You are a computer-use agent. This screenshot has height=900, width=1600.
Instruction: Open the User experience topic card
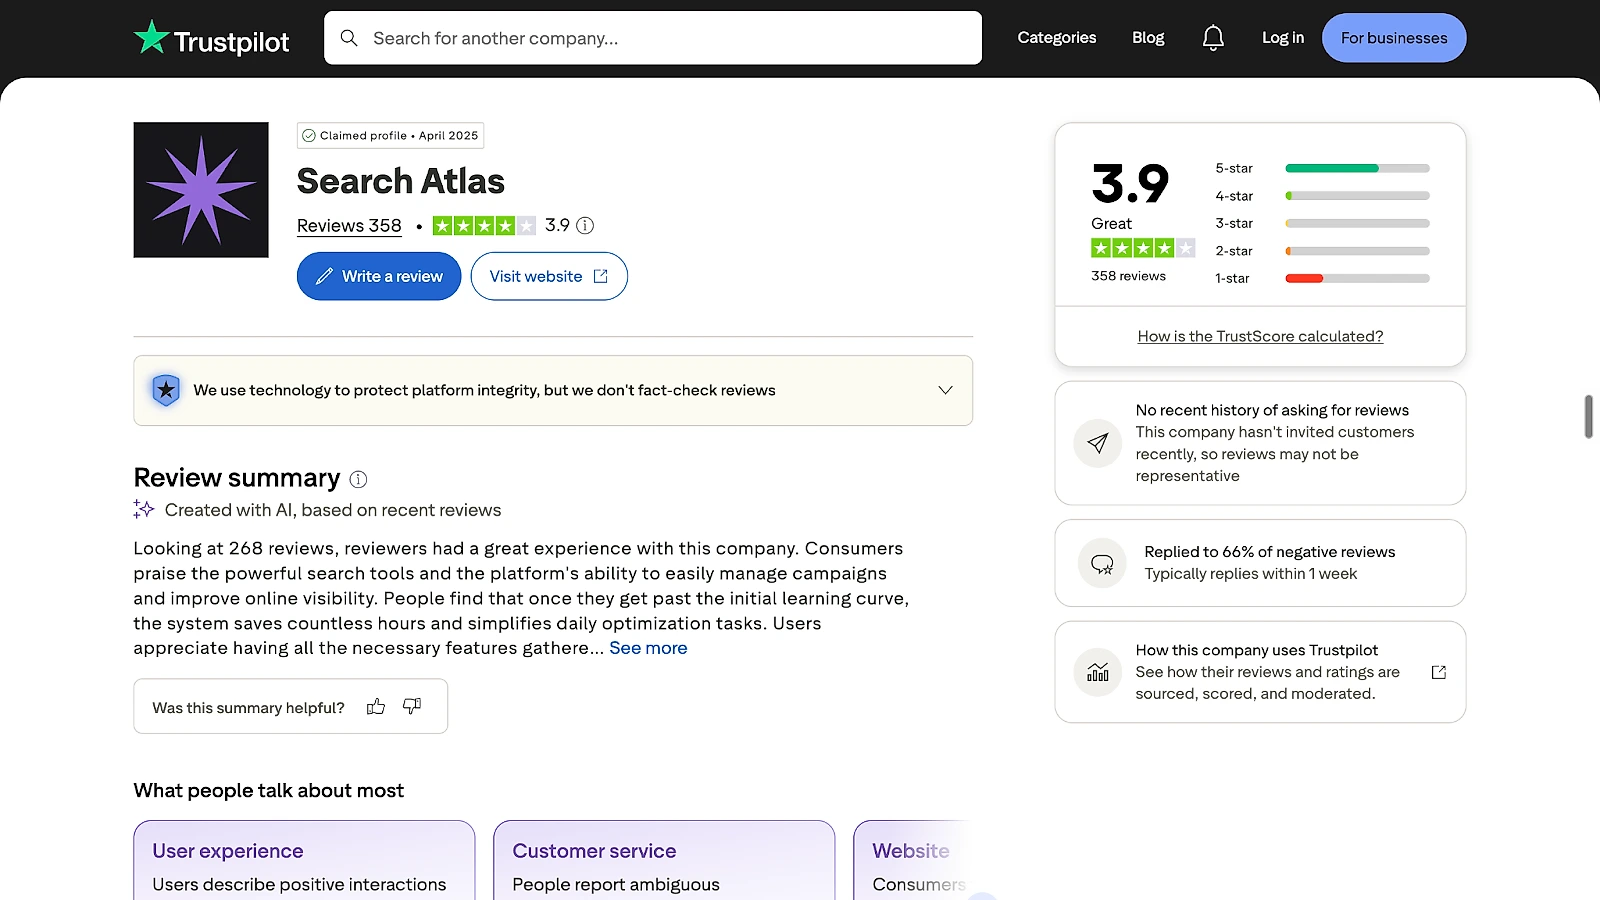click(x=304, y=860)
